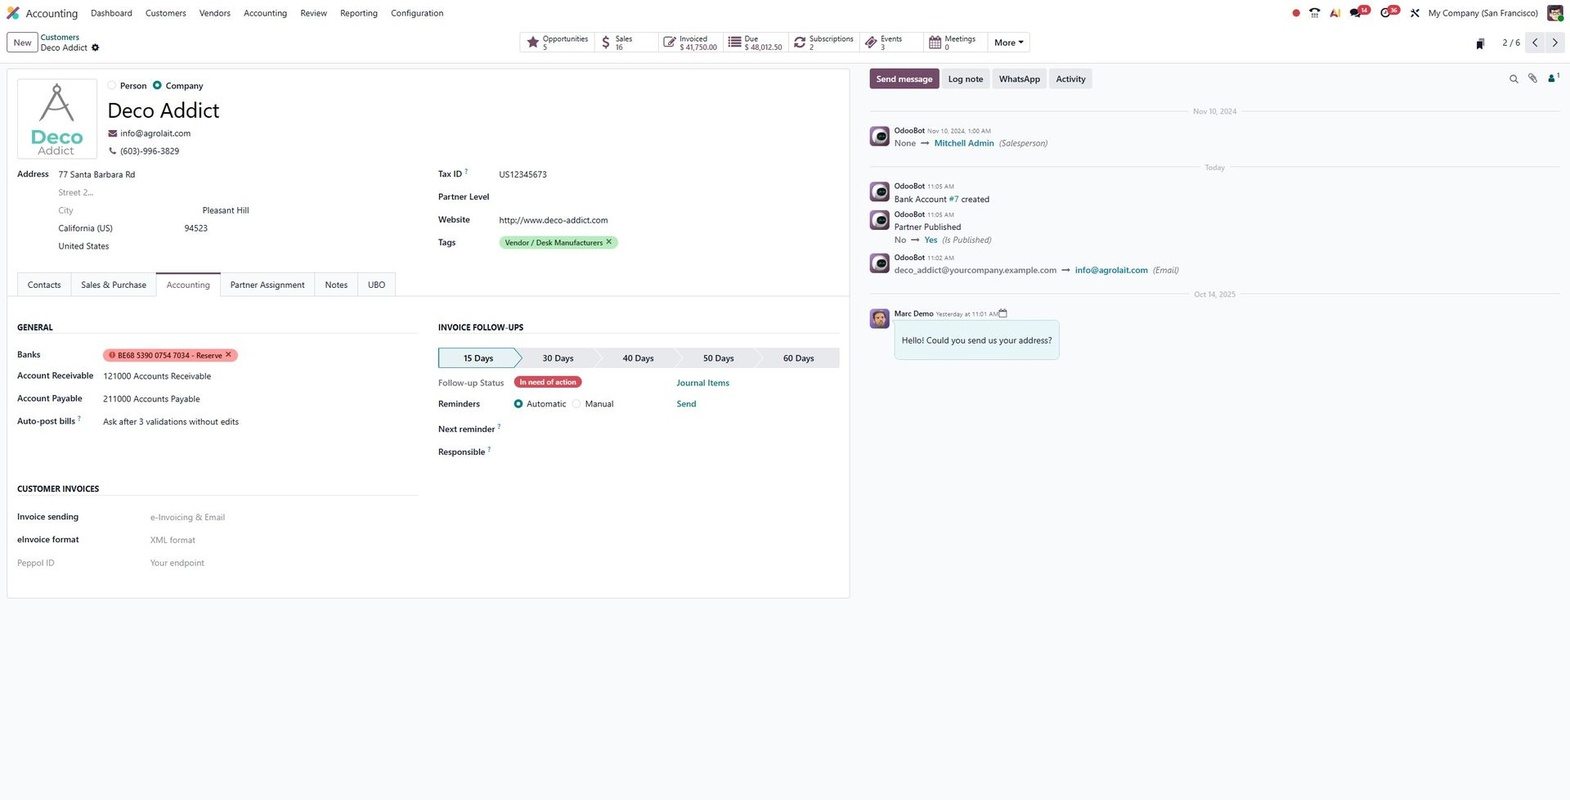Remove the Vendor / Desk Manufacturers tag
This screenshot has width=1570, height=800.
[609, 242]
